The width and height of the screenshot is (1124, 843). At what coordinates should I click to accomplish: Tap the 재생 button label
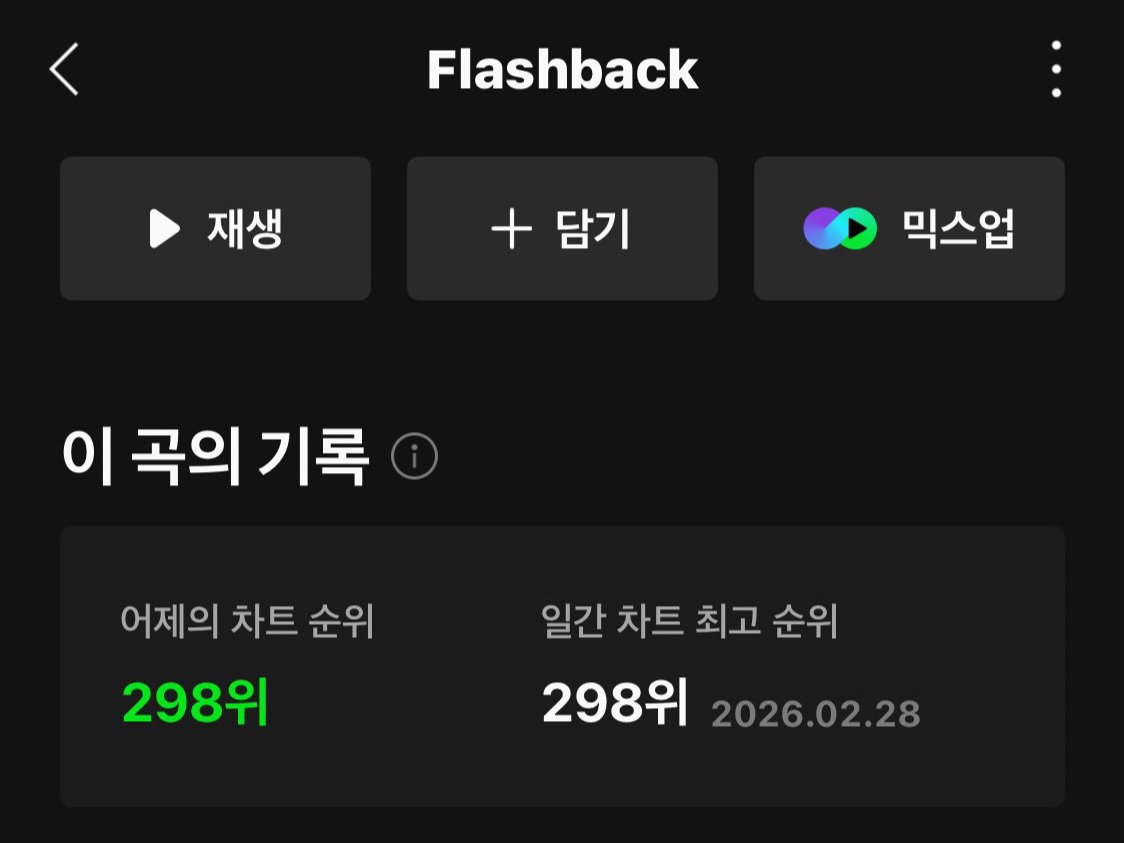(x=244, y=229)
